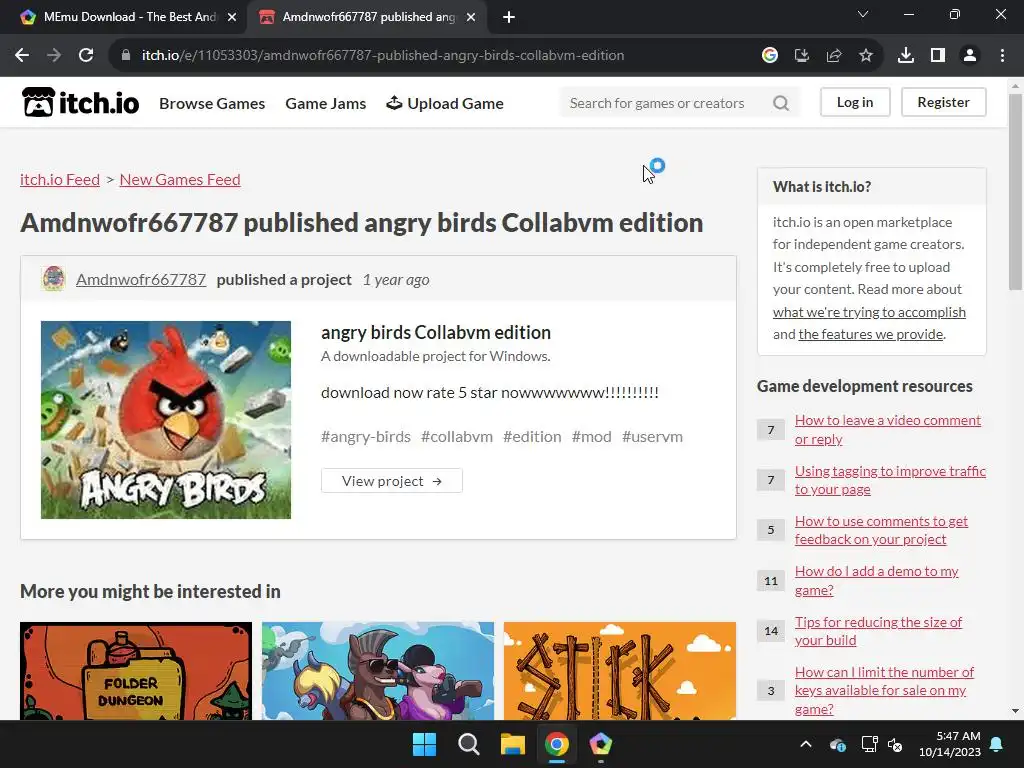This screenshot has width=1024, height=768.
Task: Open the Stick game thumbnail
Action: coord(620,671)
